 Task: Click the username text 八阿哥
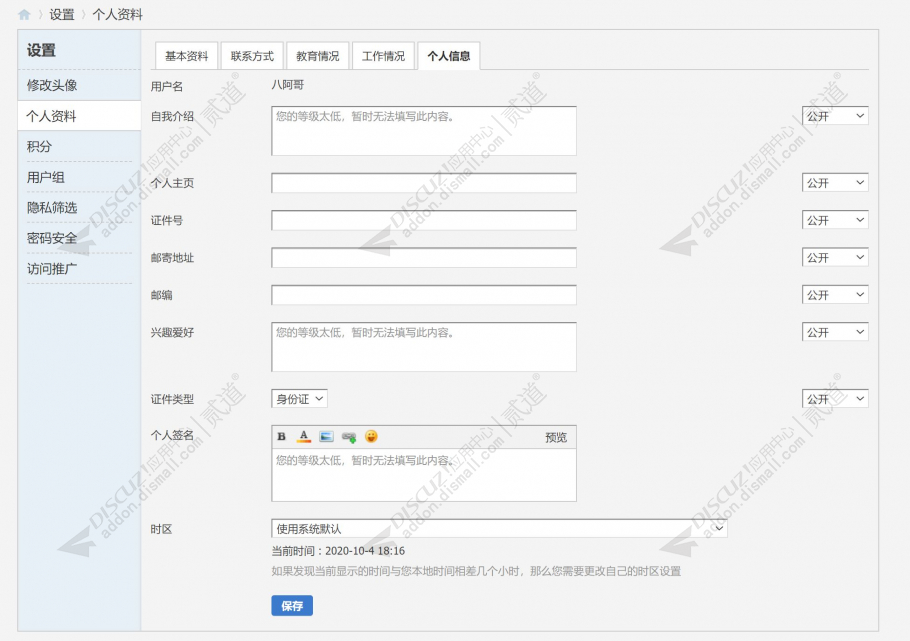(288, 85)
